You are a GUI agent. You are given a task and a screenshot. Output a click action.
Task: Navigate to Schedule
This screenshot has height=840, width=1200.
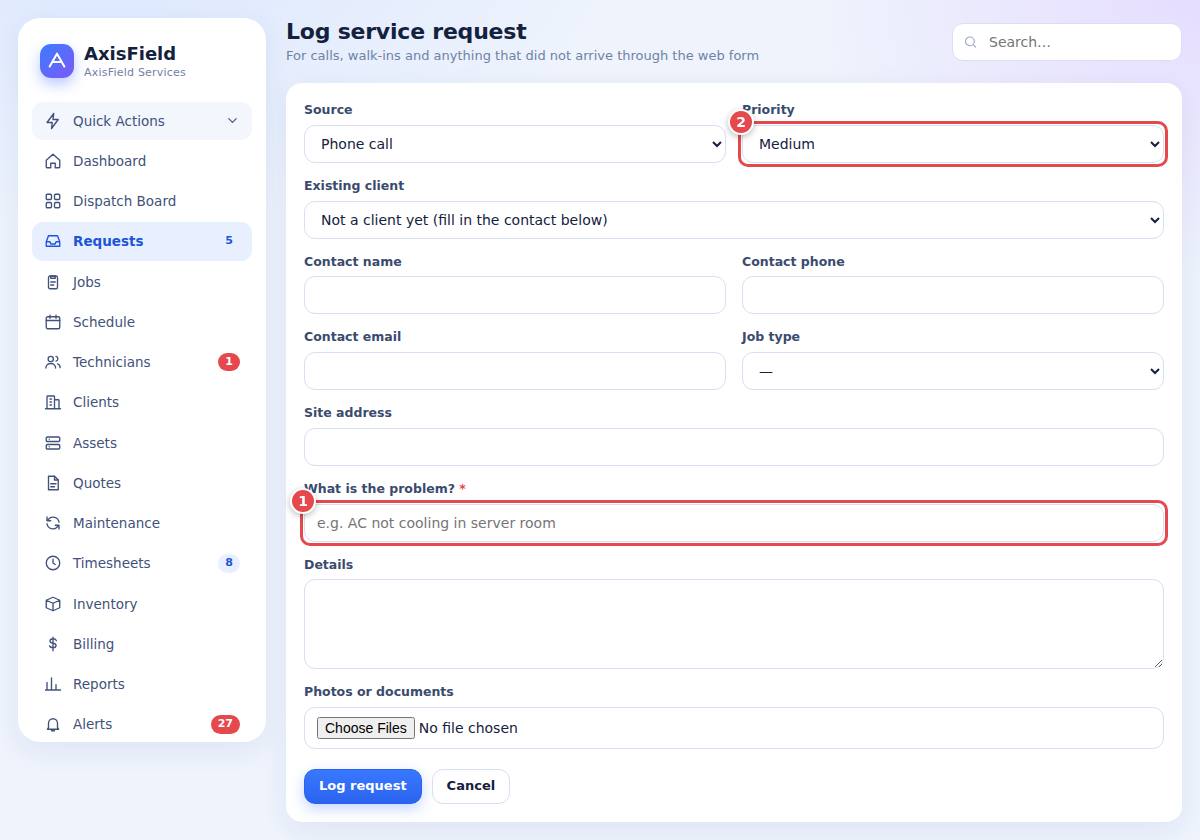(x=142, y=322)
